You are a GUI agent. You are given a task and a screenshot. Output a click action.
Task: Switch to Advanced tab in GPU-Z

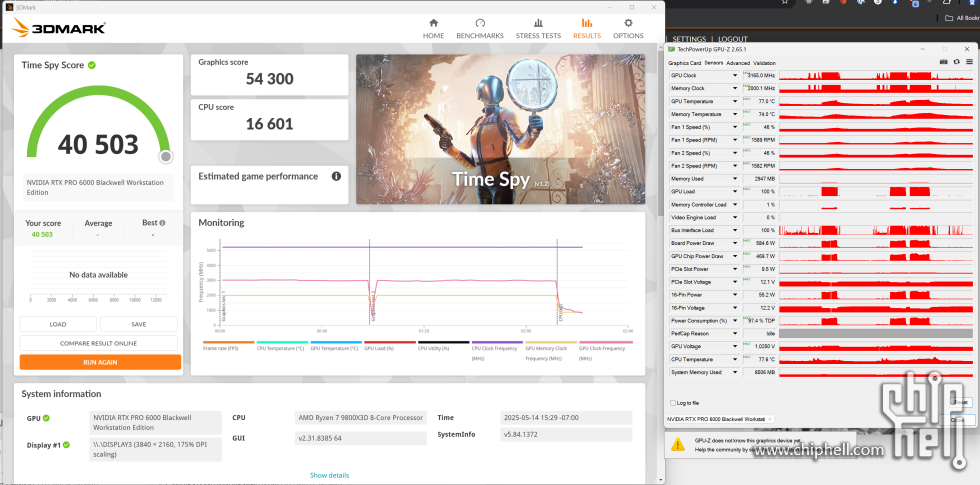[738, 63]
